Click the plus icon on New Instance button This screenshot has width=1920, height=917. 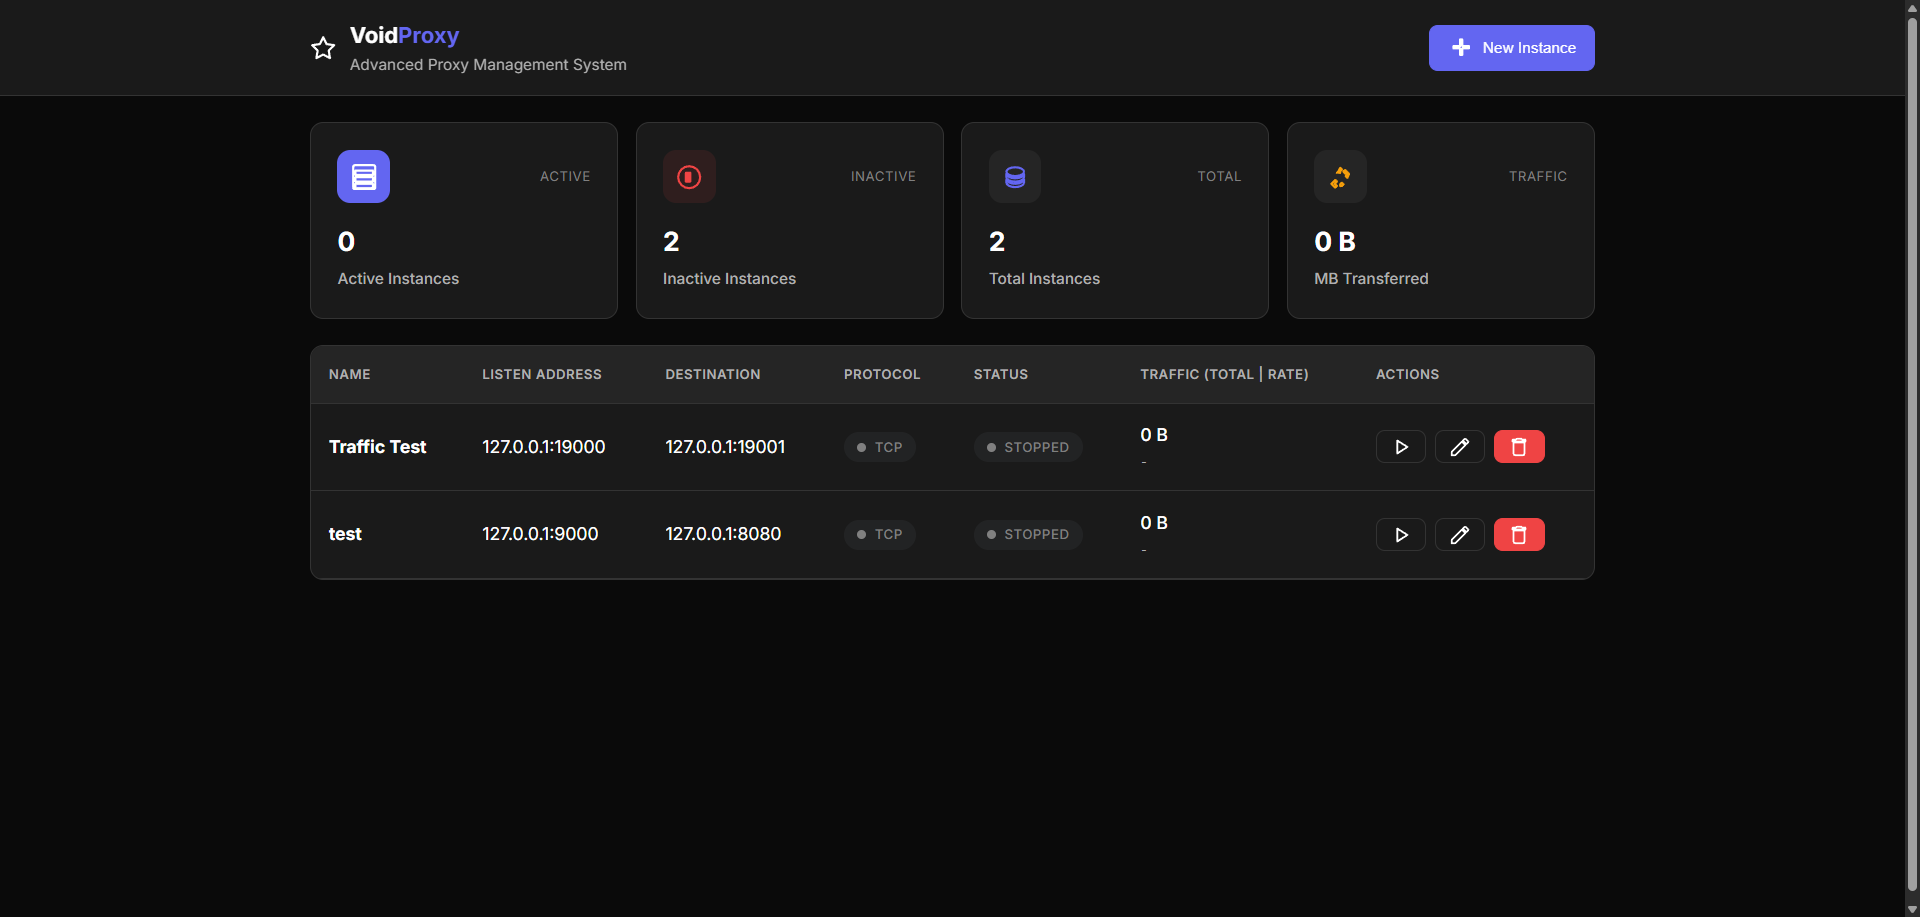coord(1461,47)
